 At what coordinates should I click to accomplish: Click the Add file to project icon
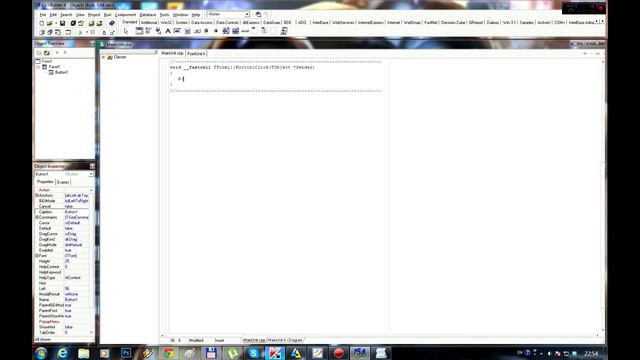[x=91, y=23]
